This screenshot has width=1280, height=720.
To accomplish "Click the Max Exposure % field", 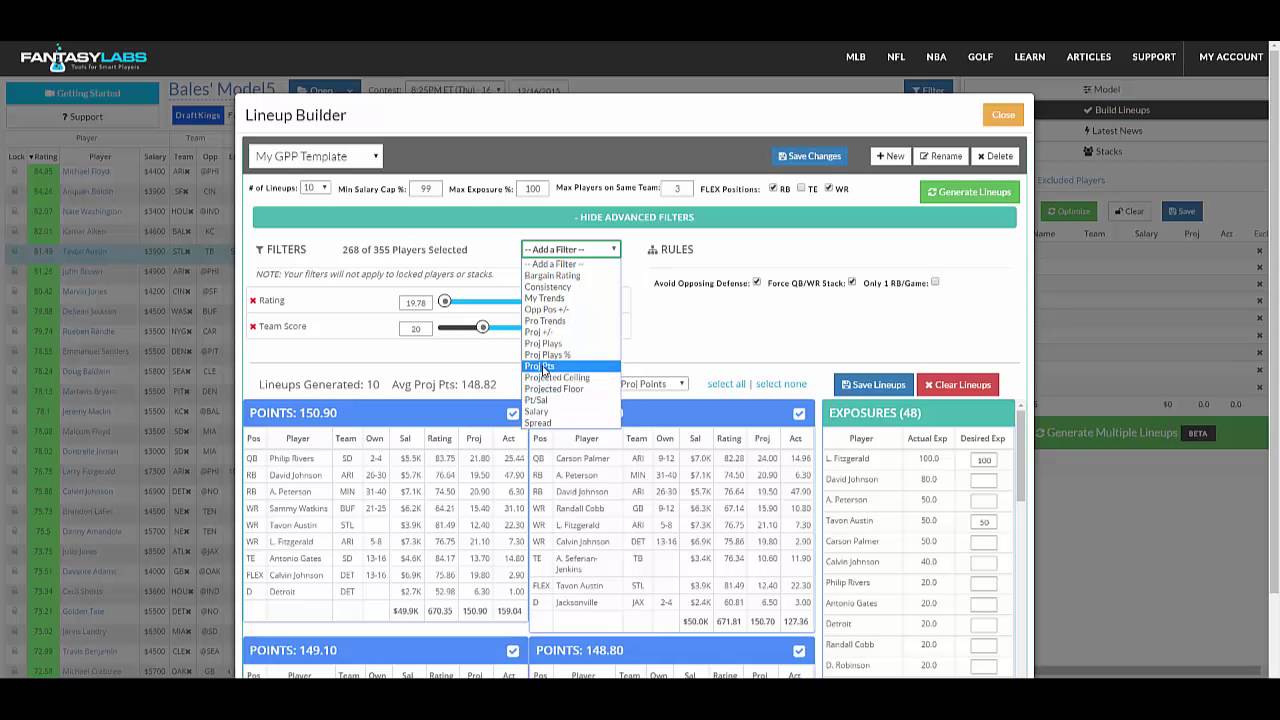I will (x=532, y=189).
